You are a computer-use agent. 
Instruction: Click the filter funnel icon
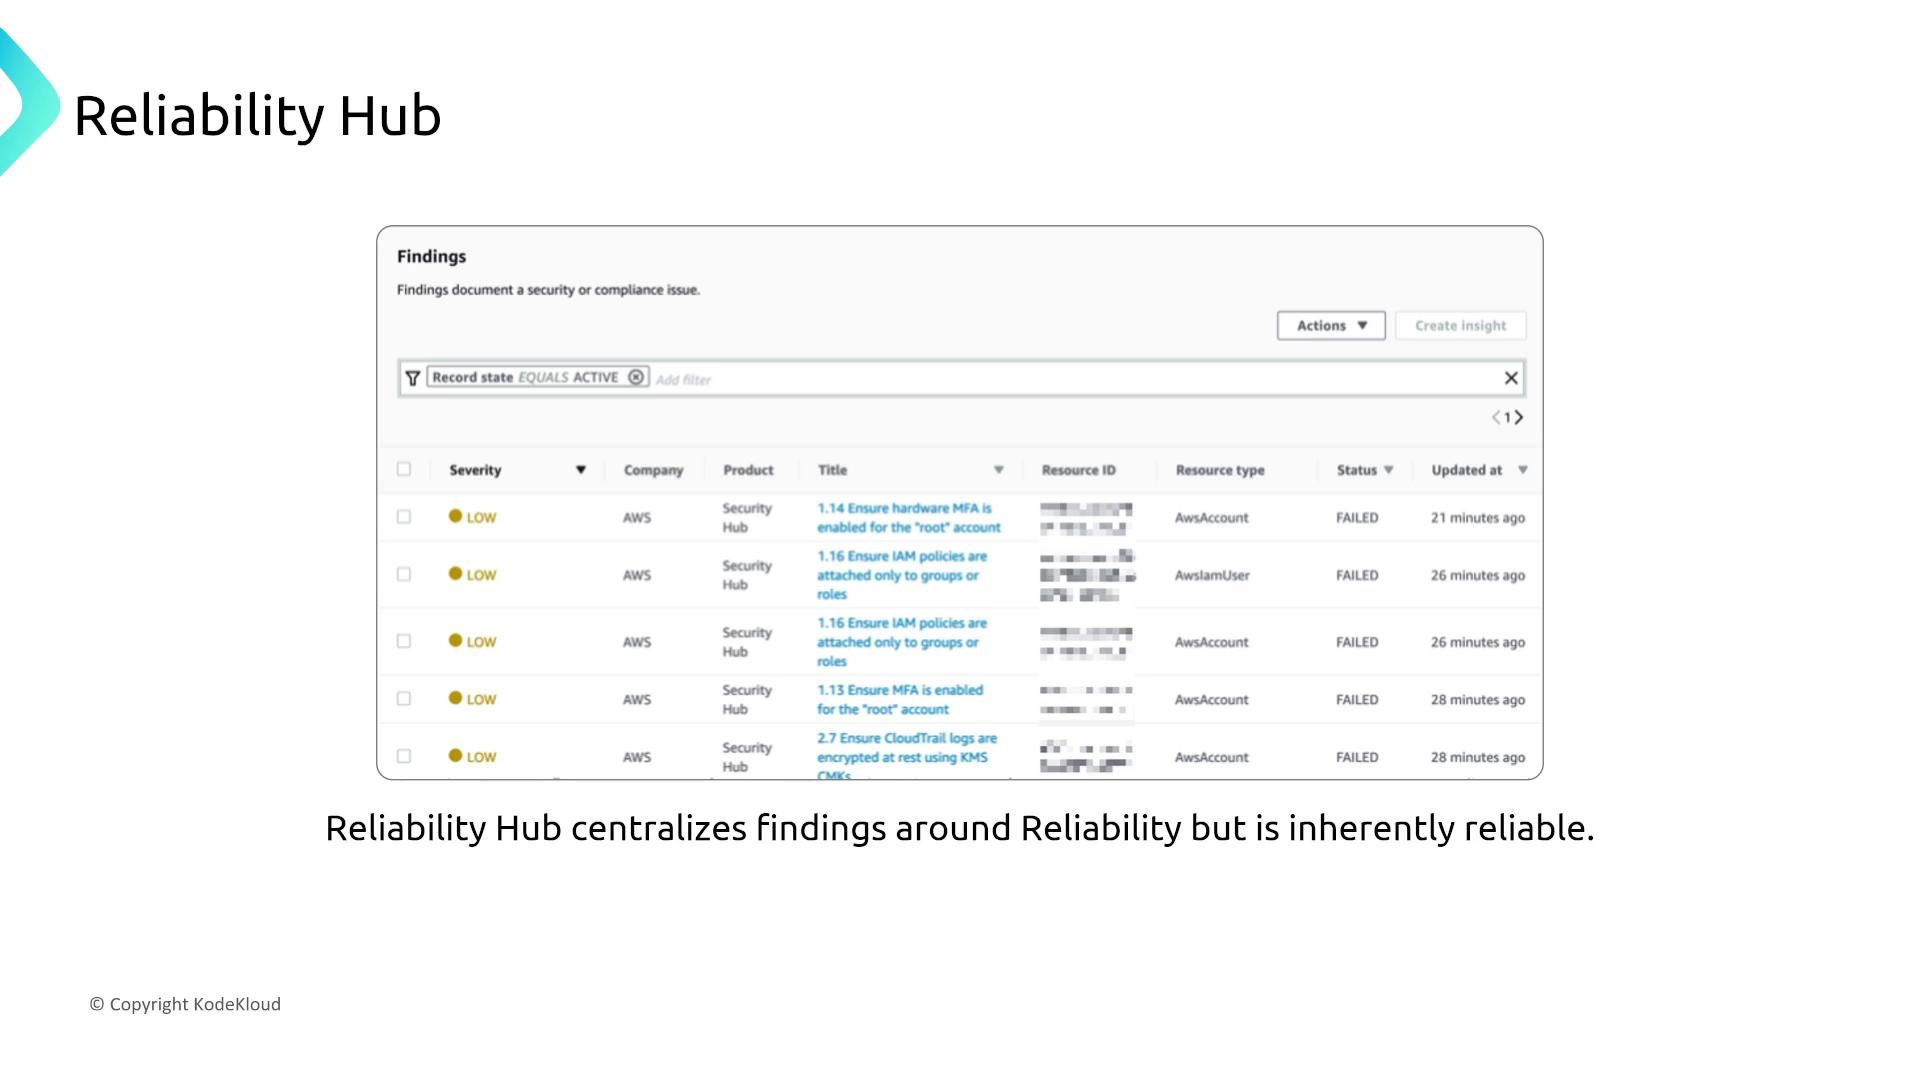point(412,378)
